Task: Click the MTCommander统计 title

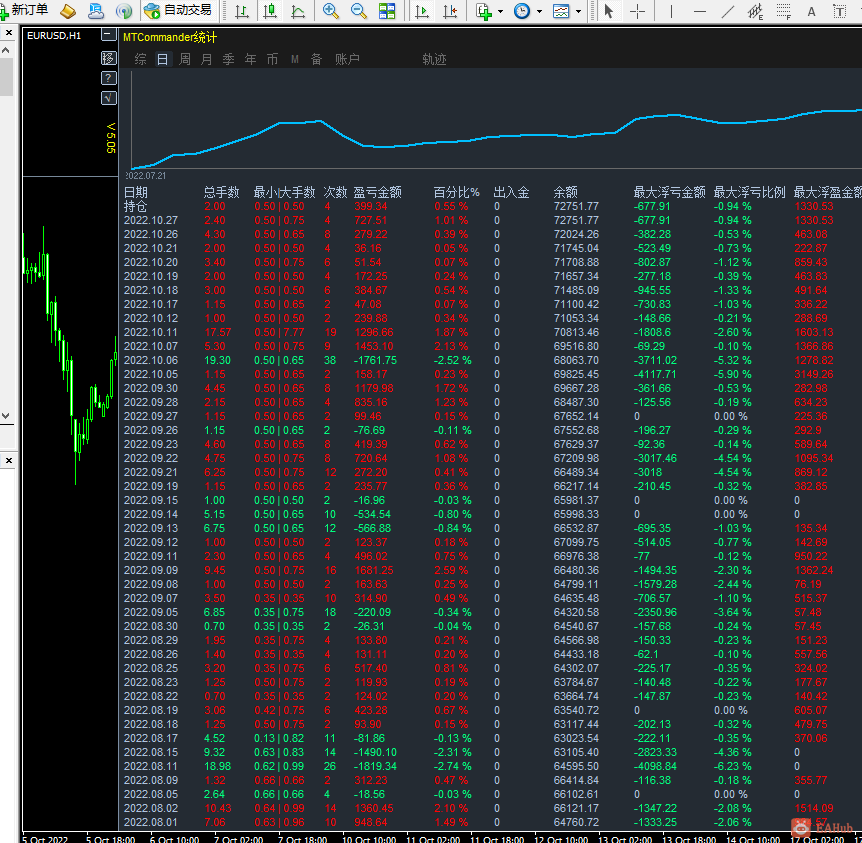Action: pyautogui.click(x=170, y=37)
